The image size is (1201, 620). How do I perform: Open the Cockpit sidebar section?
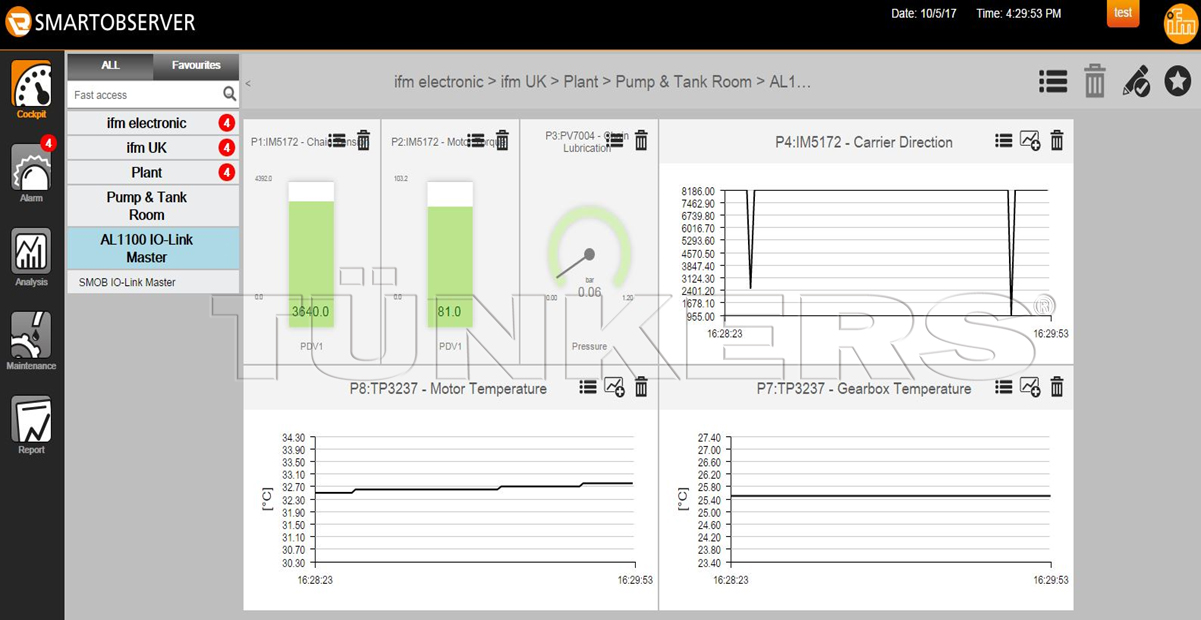(x=31, y=89)
